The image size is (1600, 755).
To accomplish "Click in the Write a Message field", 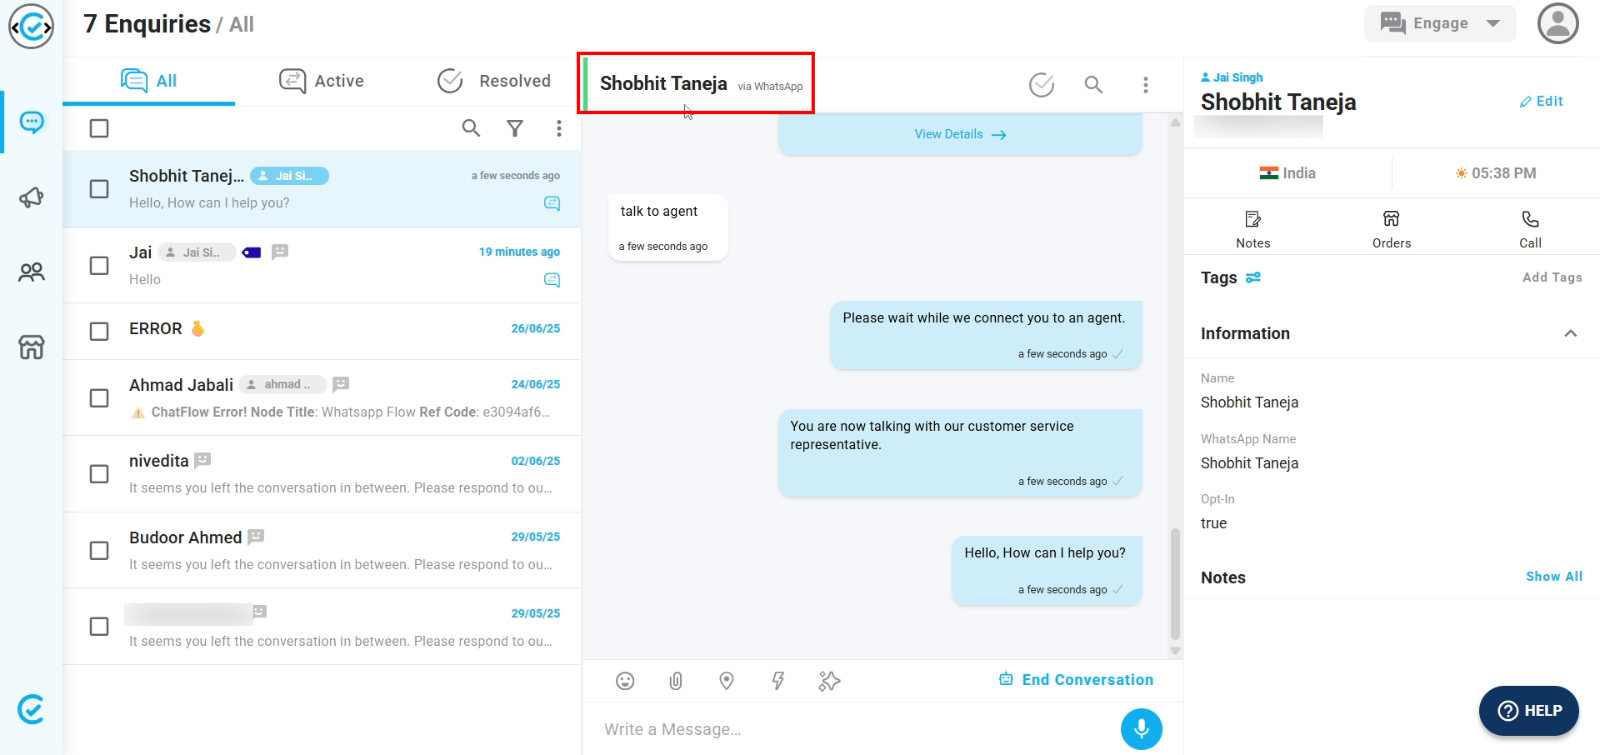I will (850, 729).
